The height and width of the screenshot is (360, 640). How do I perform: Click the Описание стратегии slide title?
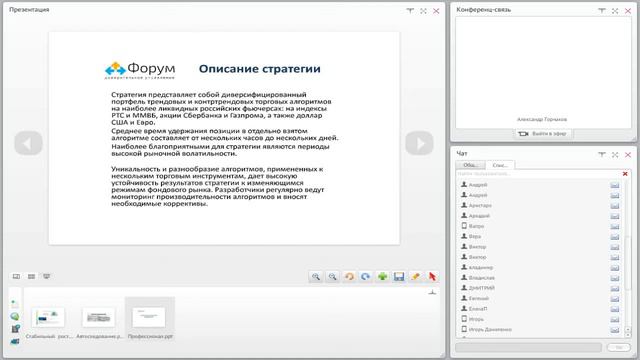pyautogui.click(x=260, y=69)
